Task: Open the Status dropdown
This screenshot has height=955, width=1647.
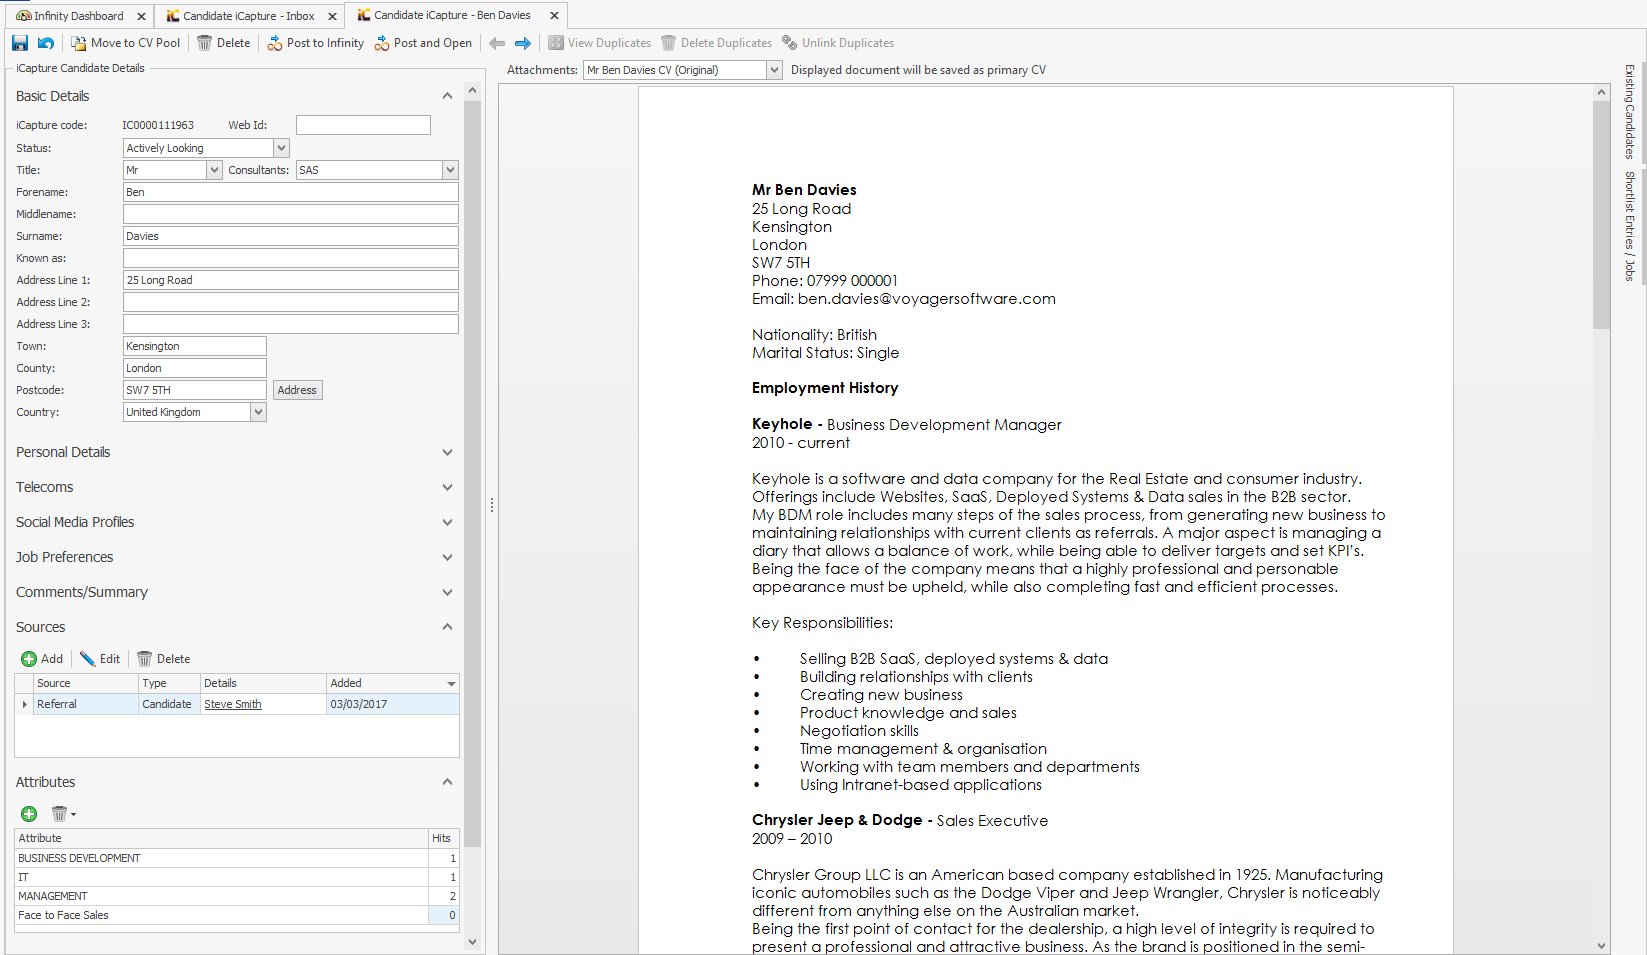Action: pos(281,148)
